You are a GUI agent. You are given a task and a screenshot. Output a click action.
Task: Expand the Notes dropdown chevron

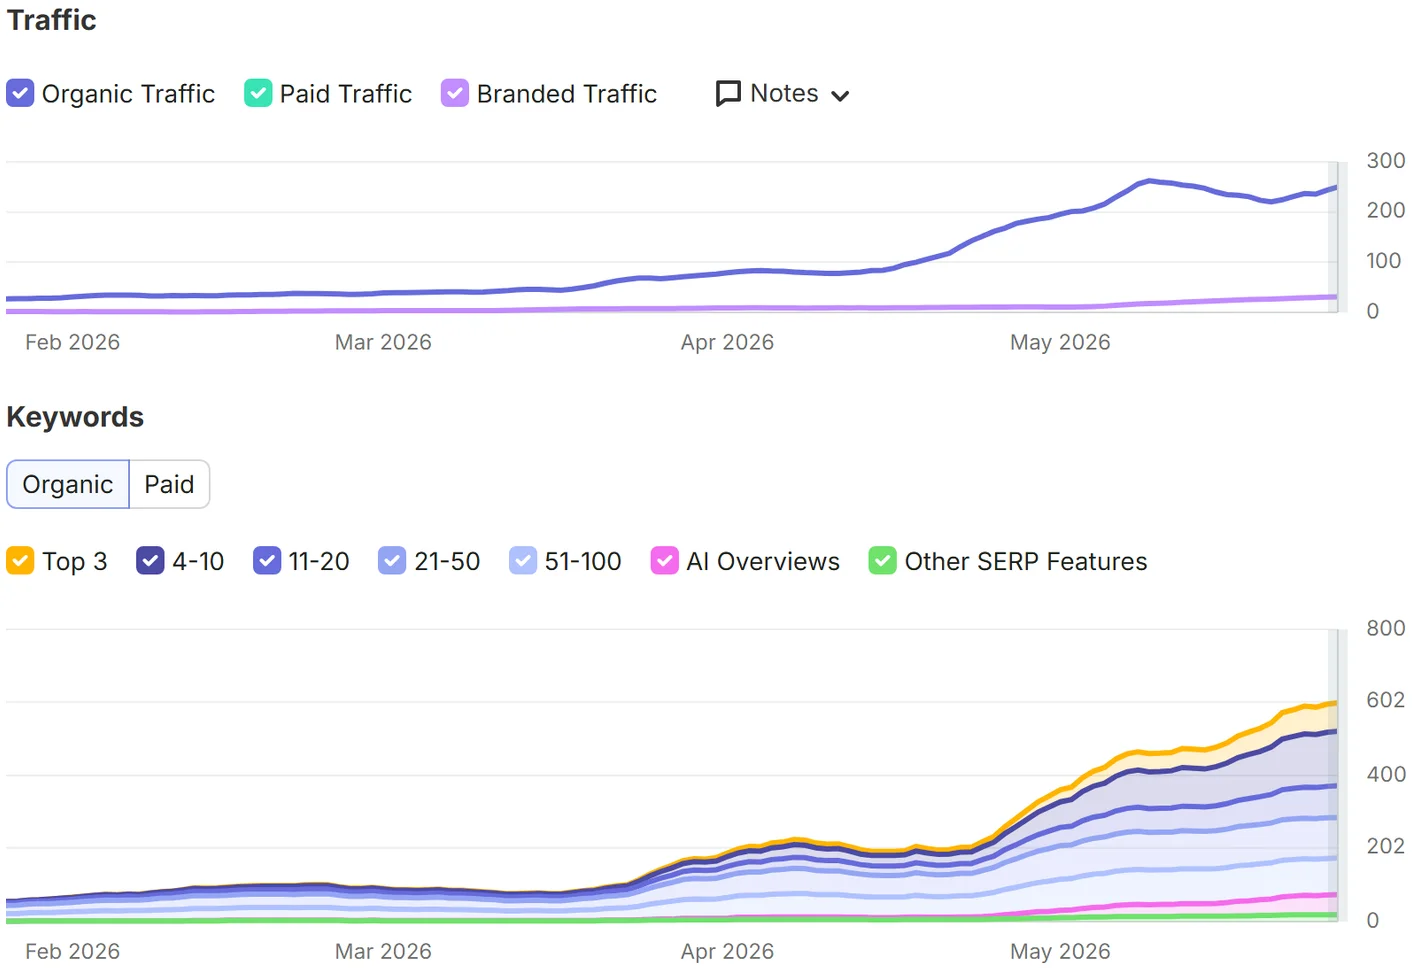click(840, 96)
